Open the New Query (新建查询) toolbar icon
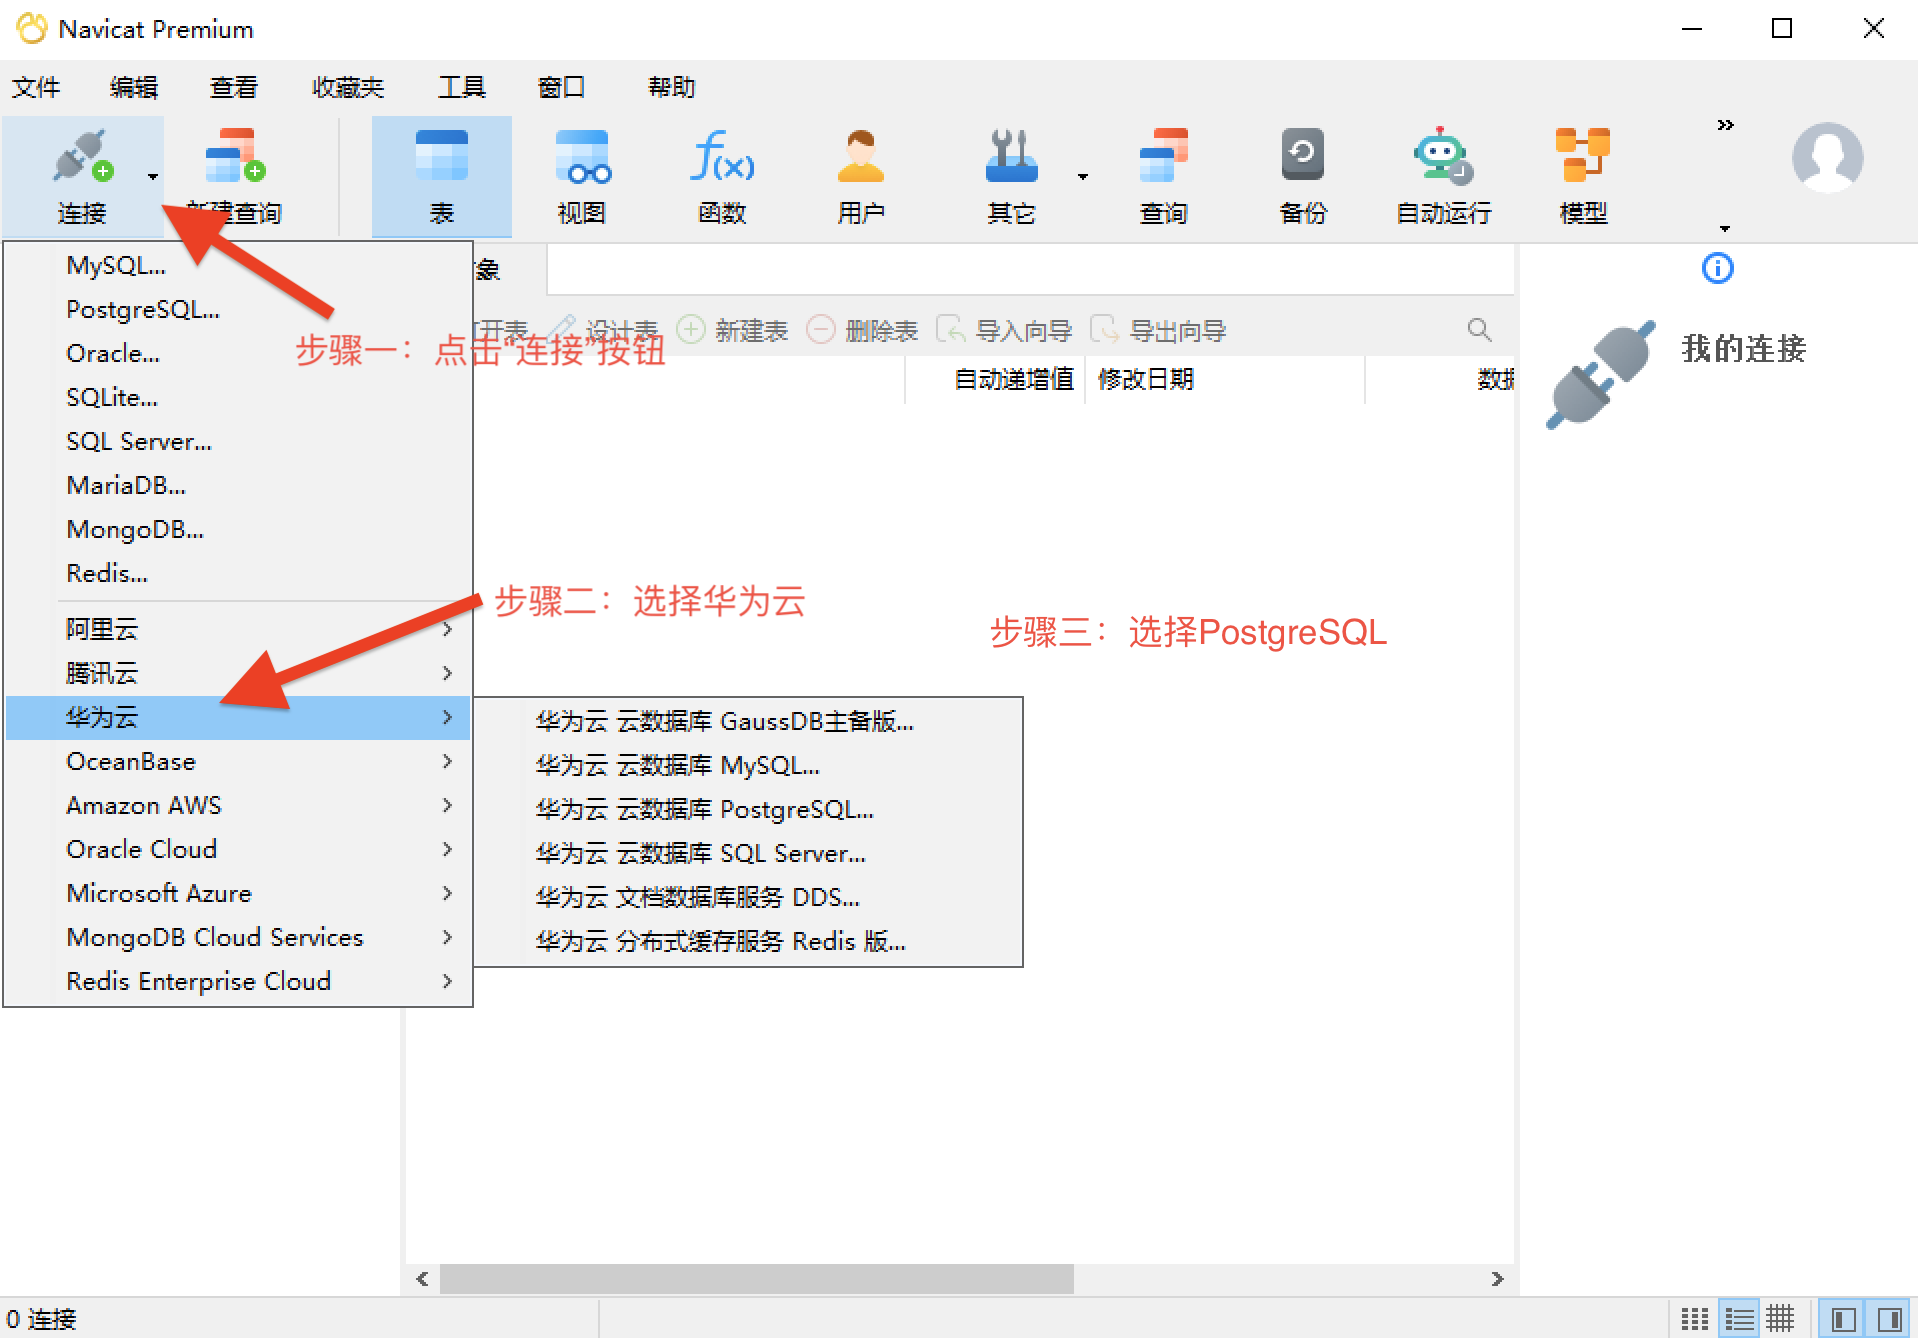 coord(236,155)
